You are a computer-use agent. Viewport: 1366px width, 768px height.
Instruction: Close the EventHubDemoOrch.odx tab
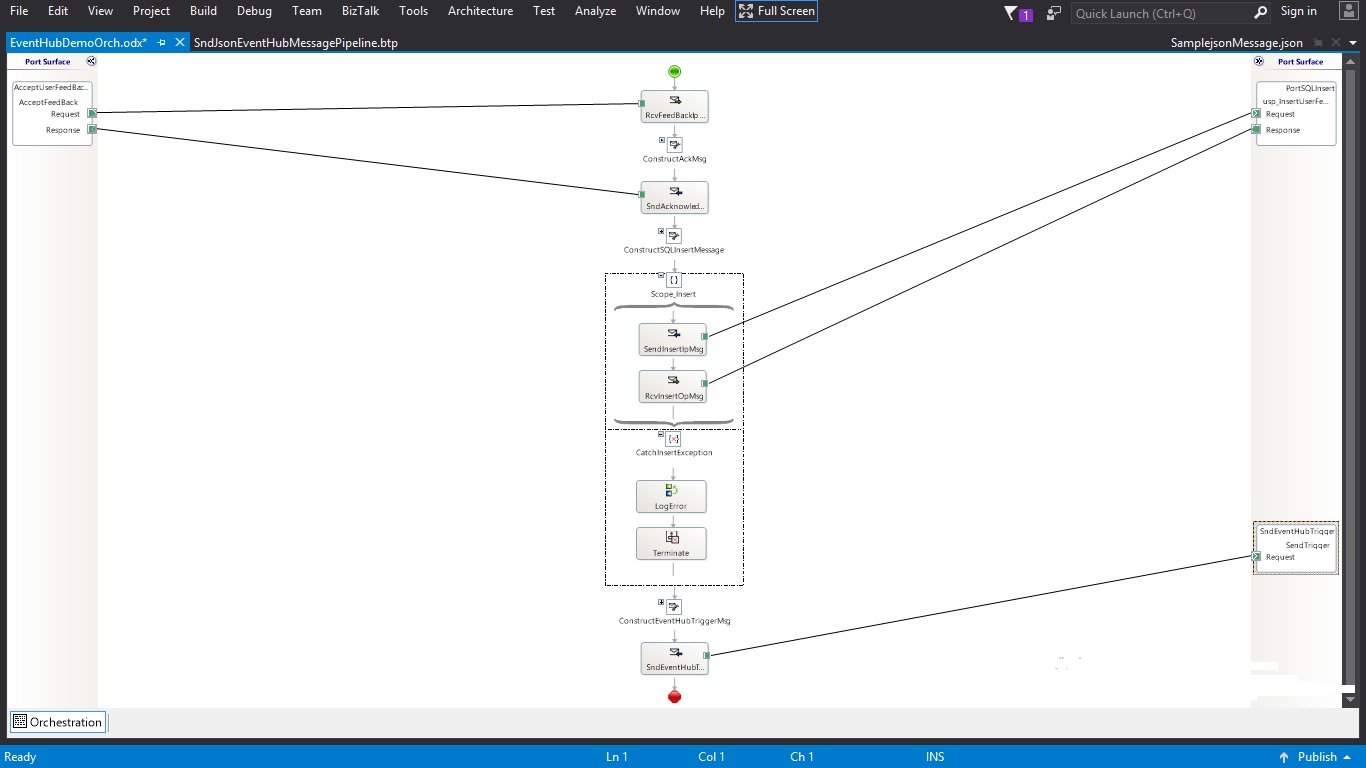coord(180,42)
